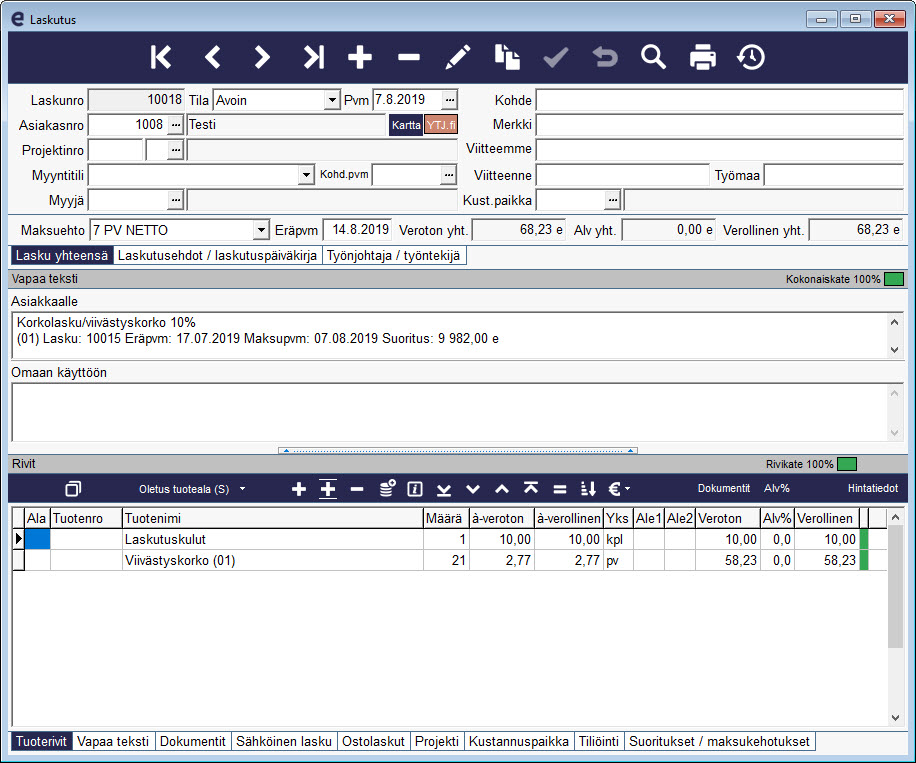Remove the selected row with minus
The image size is (916, 763).
point(357,489)
